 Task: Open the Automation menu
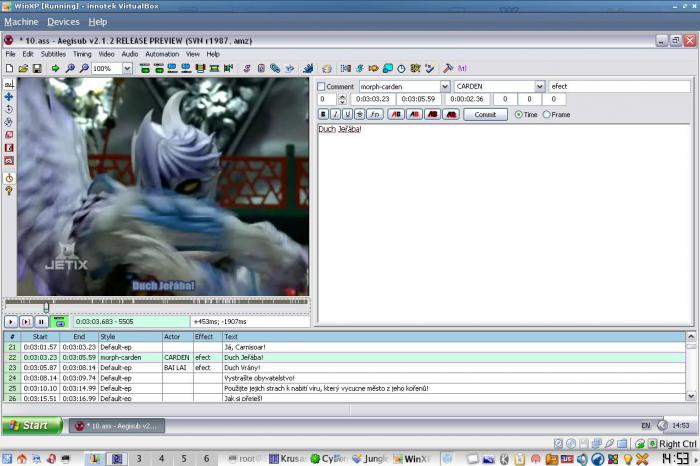tap(162, 54)
